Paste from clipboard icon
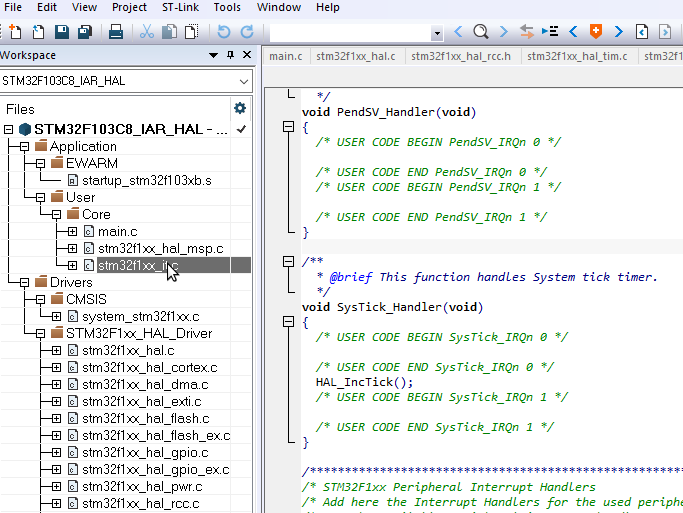This screenshot has height=513, width=683. (x=191, y=32)
